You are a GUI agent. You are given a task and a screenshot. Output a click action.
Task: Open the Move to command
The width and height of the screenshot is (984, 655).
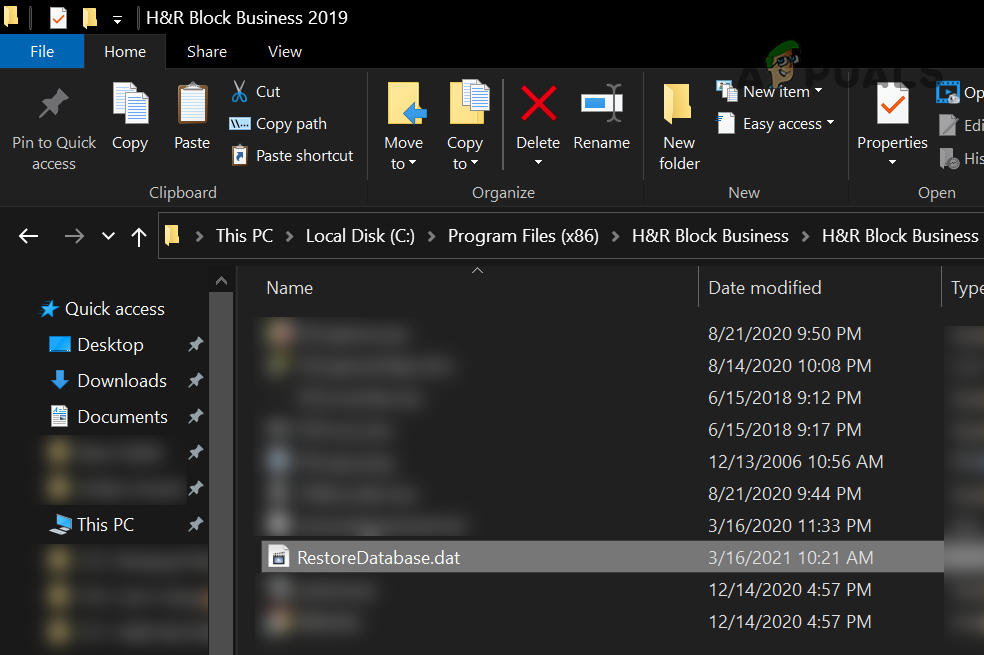[404, 125]
